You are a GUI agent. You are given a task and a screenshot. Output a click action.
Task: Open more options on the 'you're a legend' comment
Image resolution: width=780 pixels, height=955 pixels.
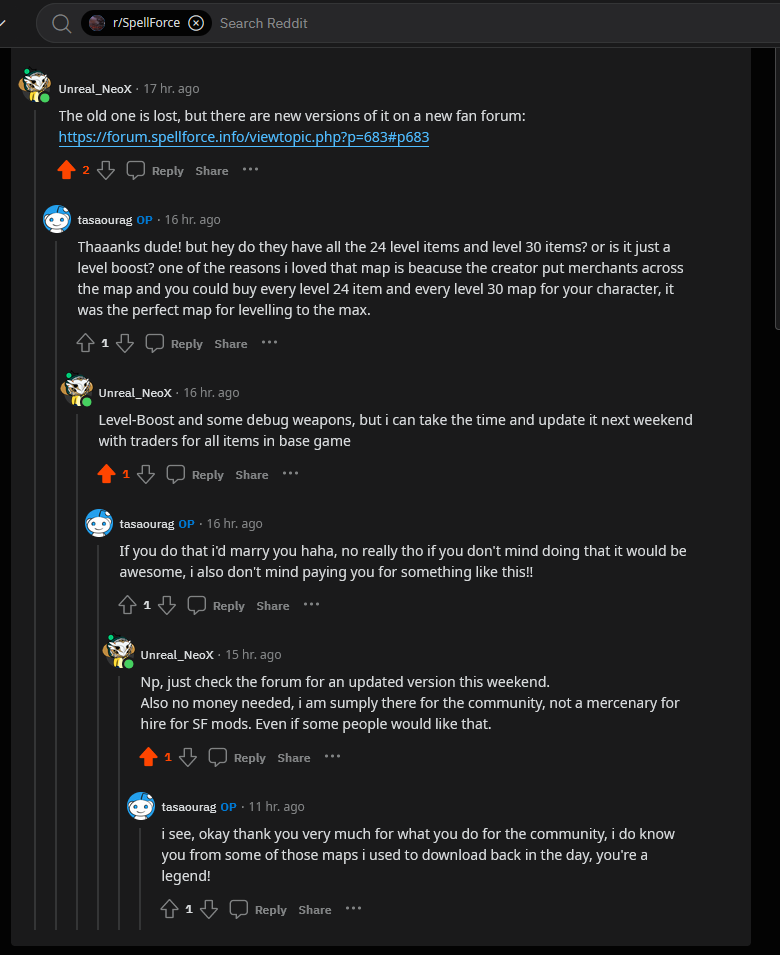[x=353, y=909]
